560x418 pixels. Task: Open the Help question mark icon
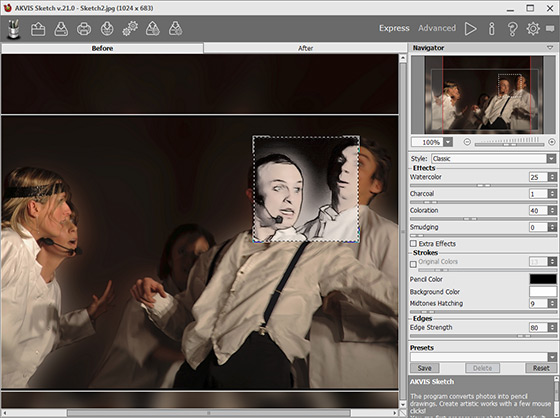point(512,29)
